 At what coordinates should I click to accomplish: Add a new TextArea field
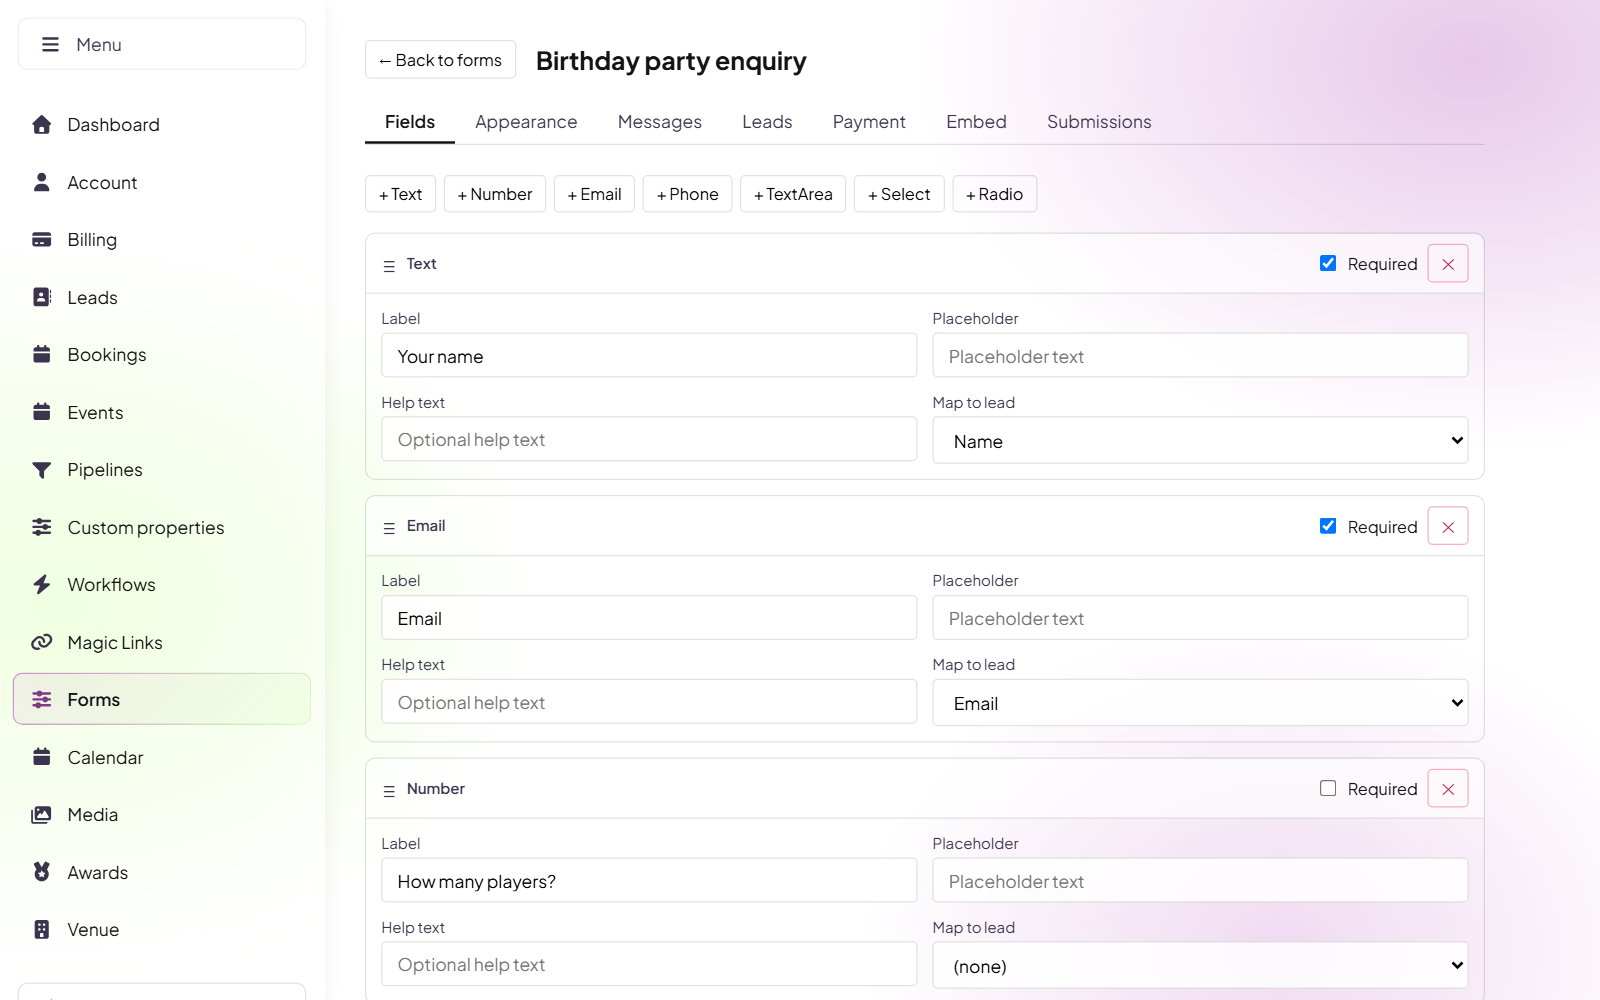pos(793,194)
